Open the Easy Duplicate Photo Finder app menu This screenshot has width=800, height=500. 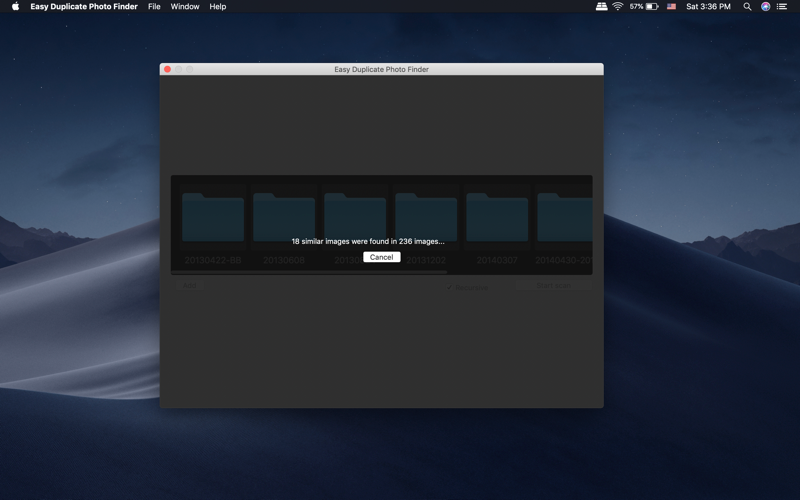click(84, 7)
